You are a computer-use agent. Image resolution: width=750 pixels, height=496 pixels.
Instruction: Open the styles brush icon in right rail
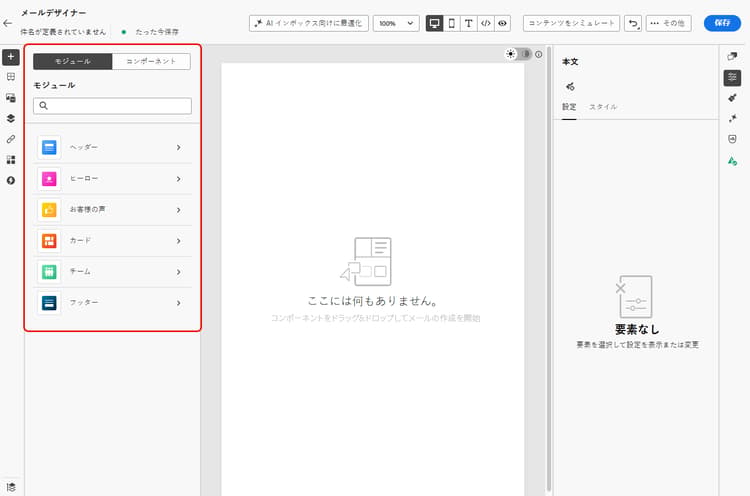click(732, 98)
